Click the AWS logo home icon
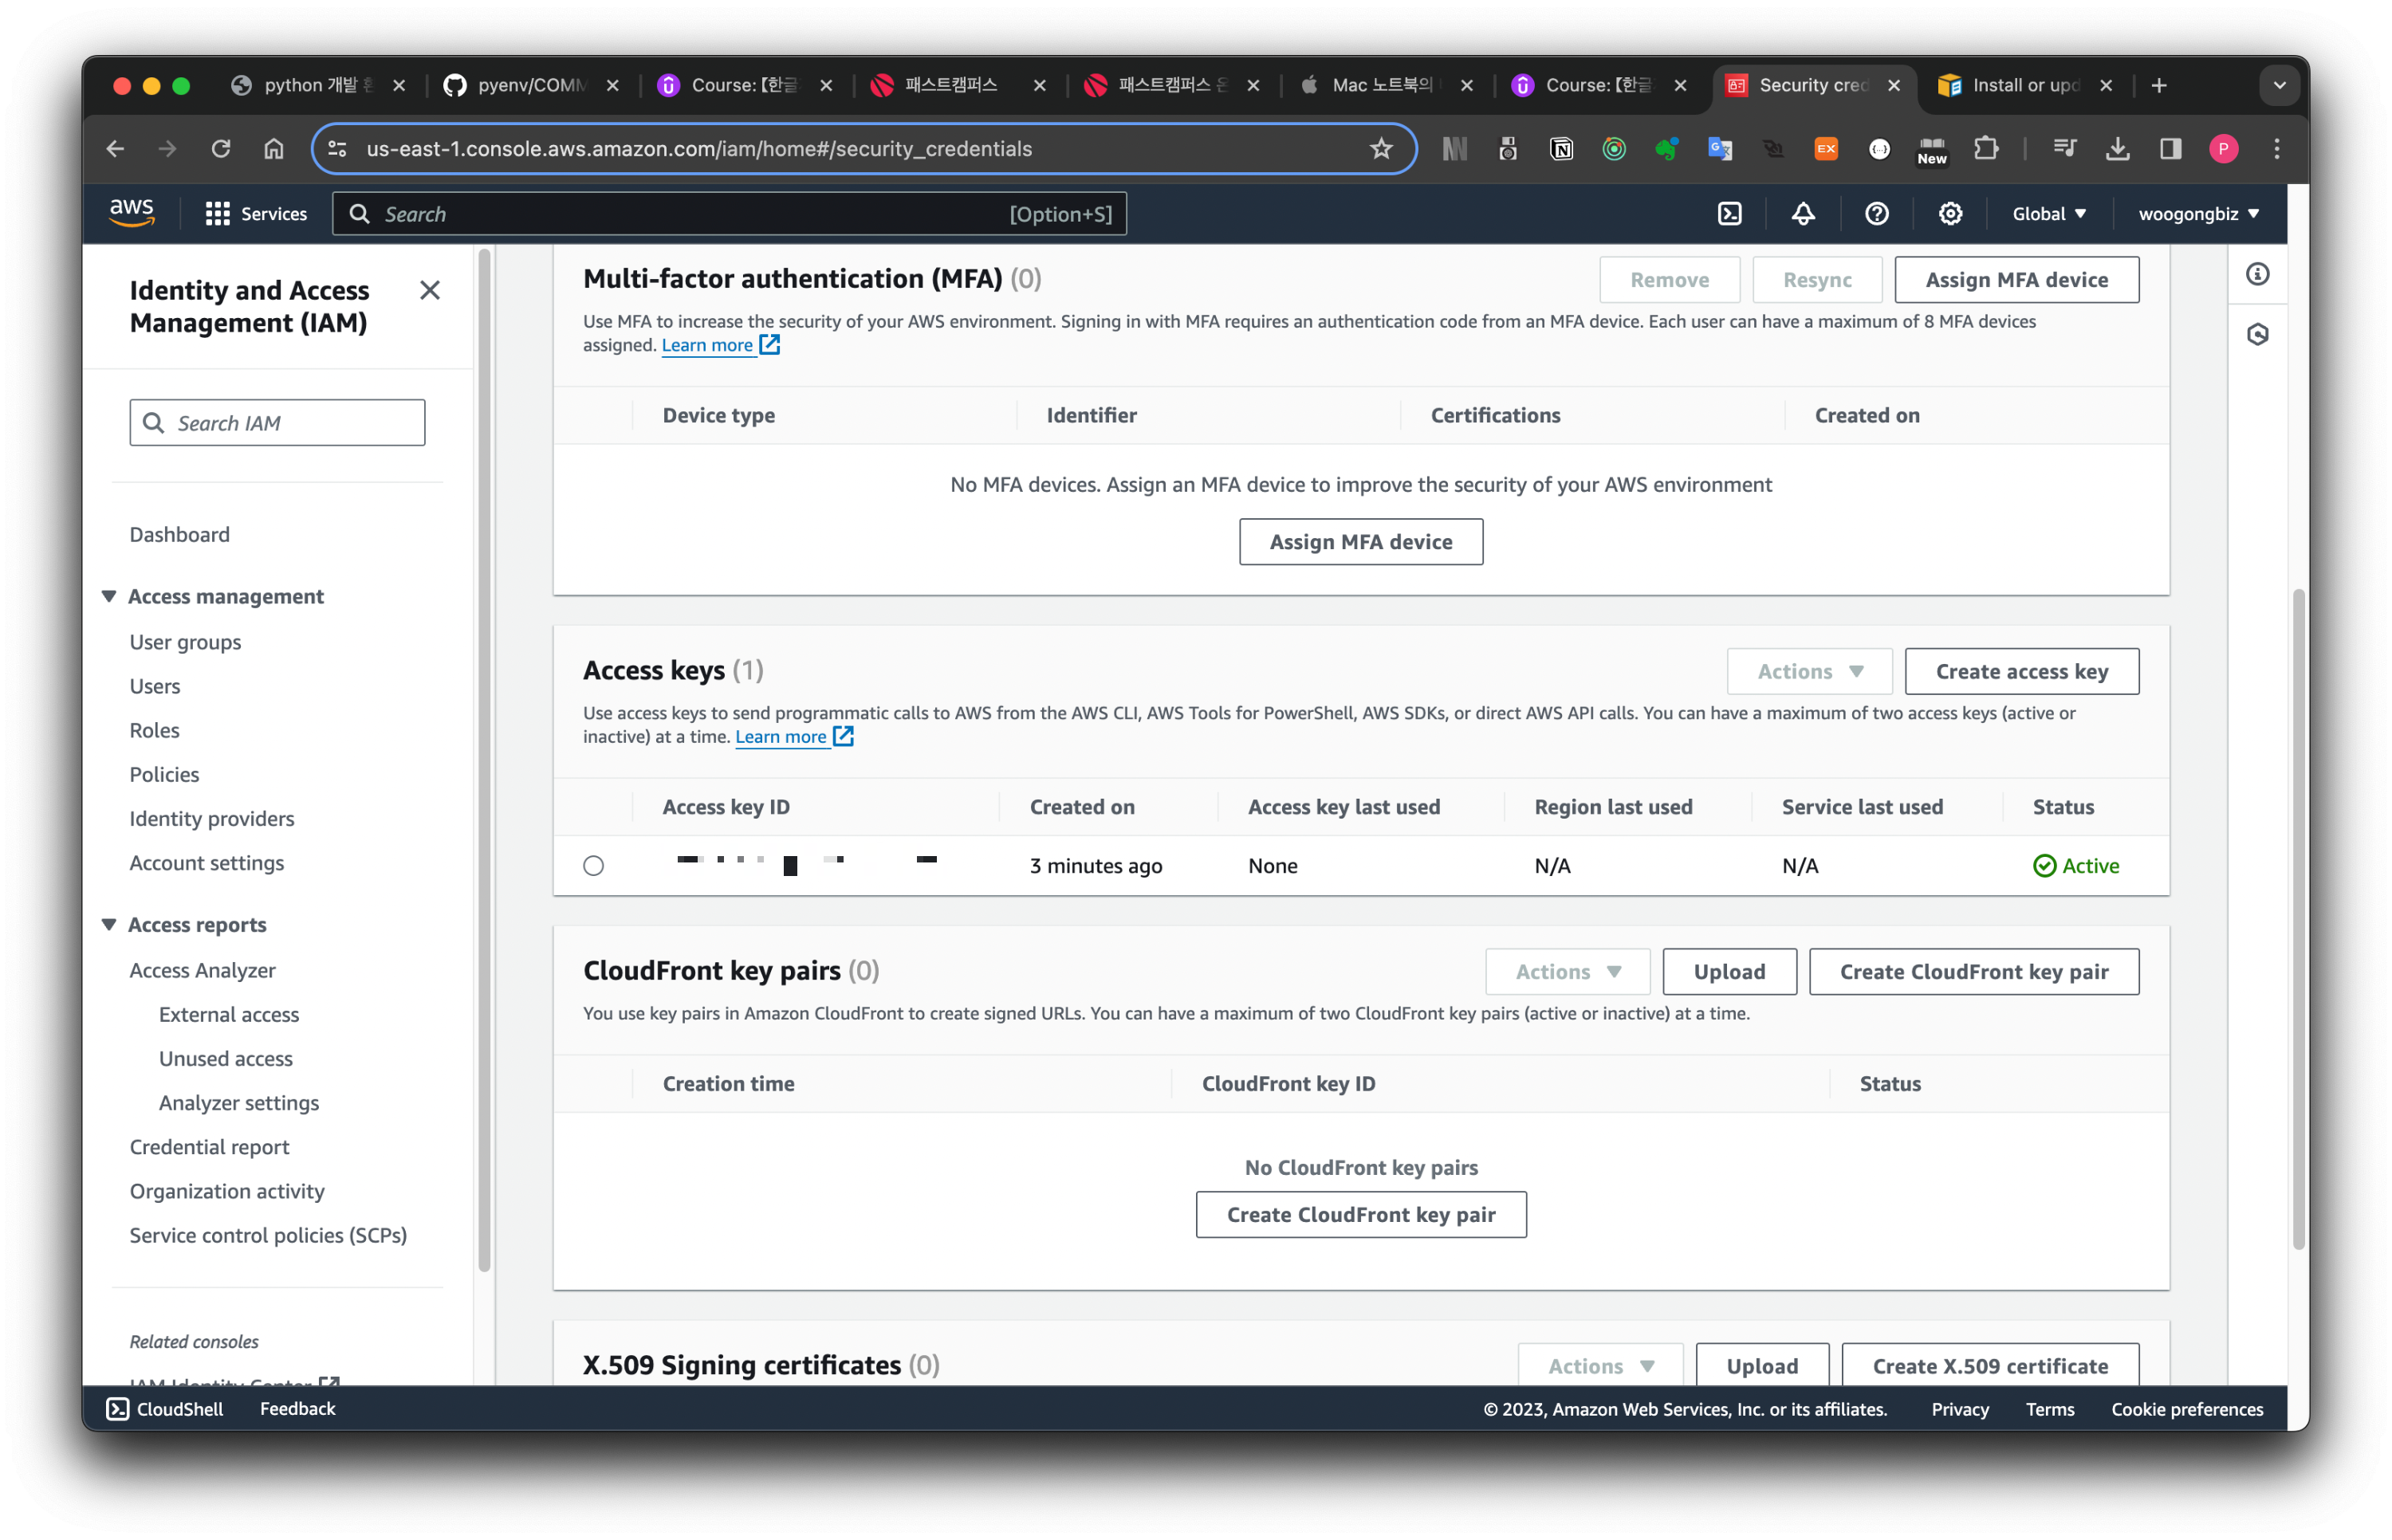Screen dimensions: 2392x1540 pos(131,213)
